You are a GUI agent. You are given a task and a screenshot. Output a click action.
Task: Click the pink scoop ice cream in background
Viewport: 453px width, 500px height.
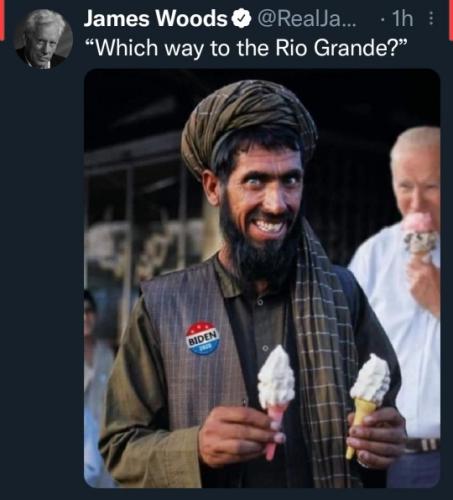pyautogui.click(x=420, y=234)
